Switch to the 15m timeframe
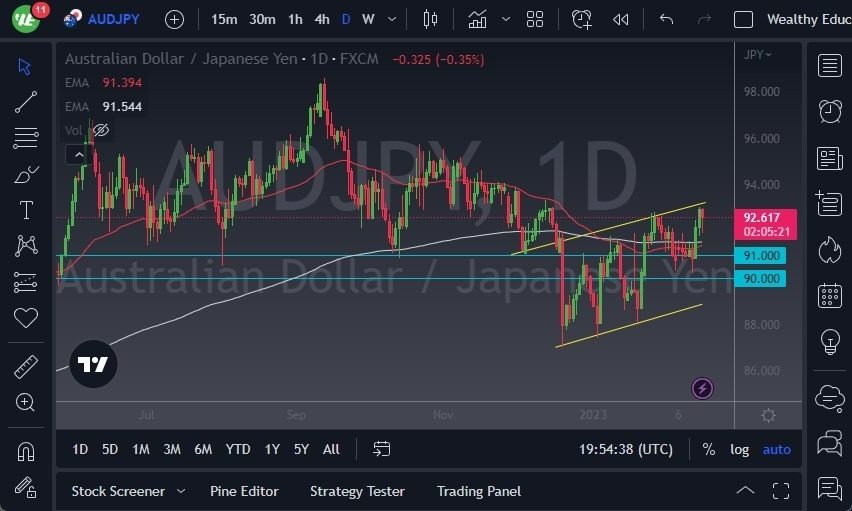 tap(224, 20)
